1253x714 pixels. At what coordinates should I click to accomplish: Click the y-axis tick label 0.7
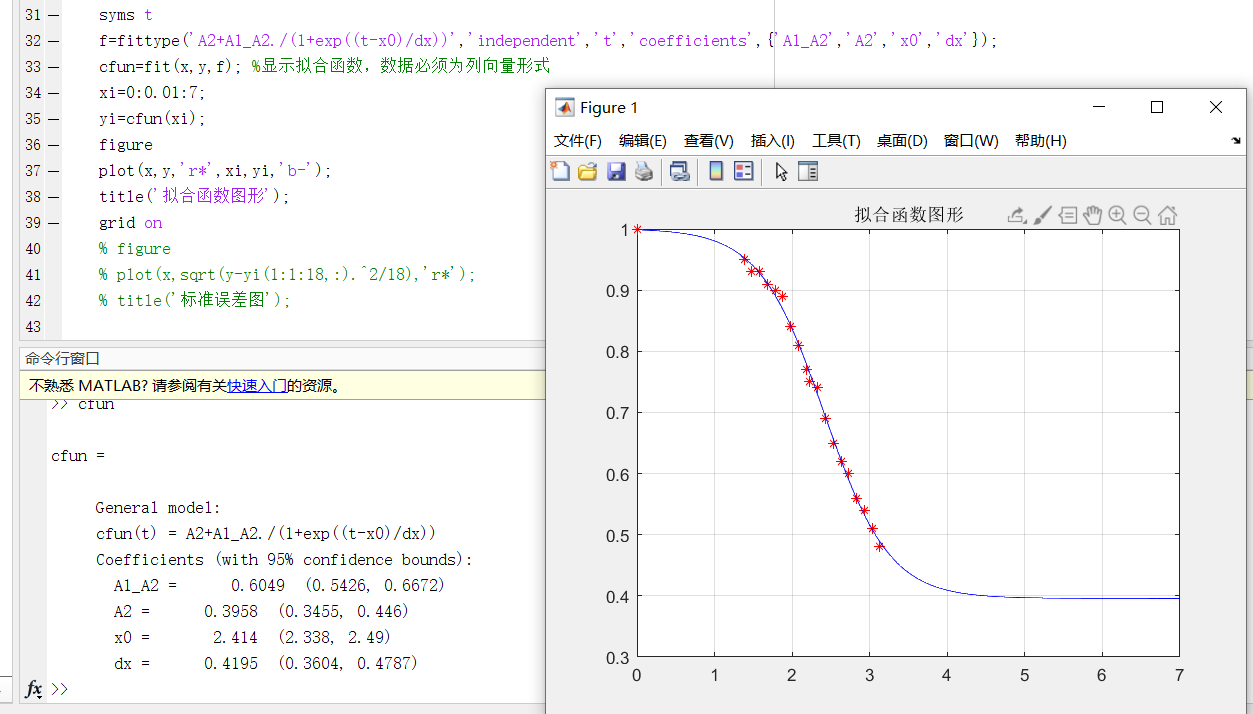(x=617, y=413)
